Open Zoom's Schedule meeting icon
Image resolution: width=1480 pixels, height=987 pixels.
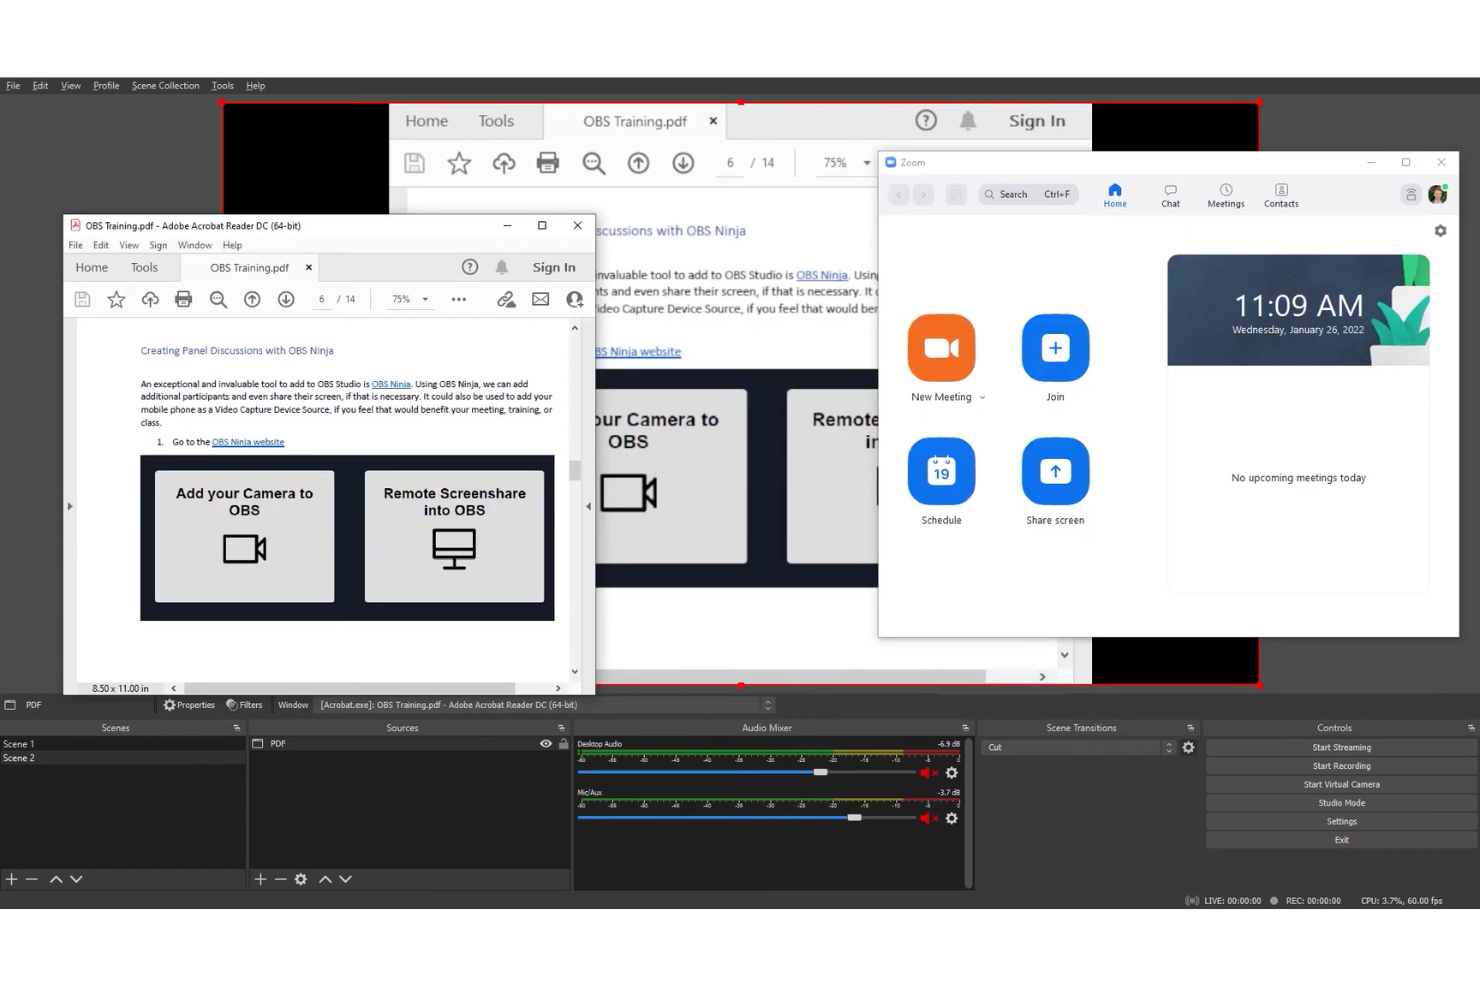tap(941, 470)
